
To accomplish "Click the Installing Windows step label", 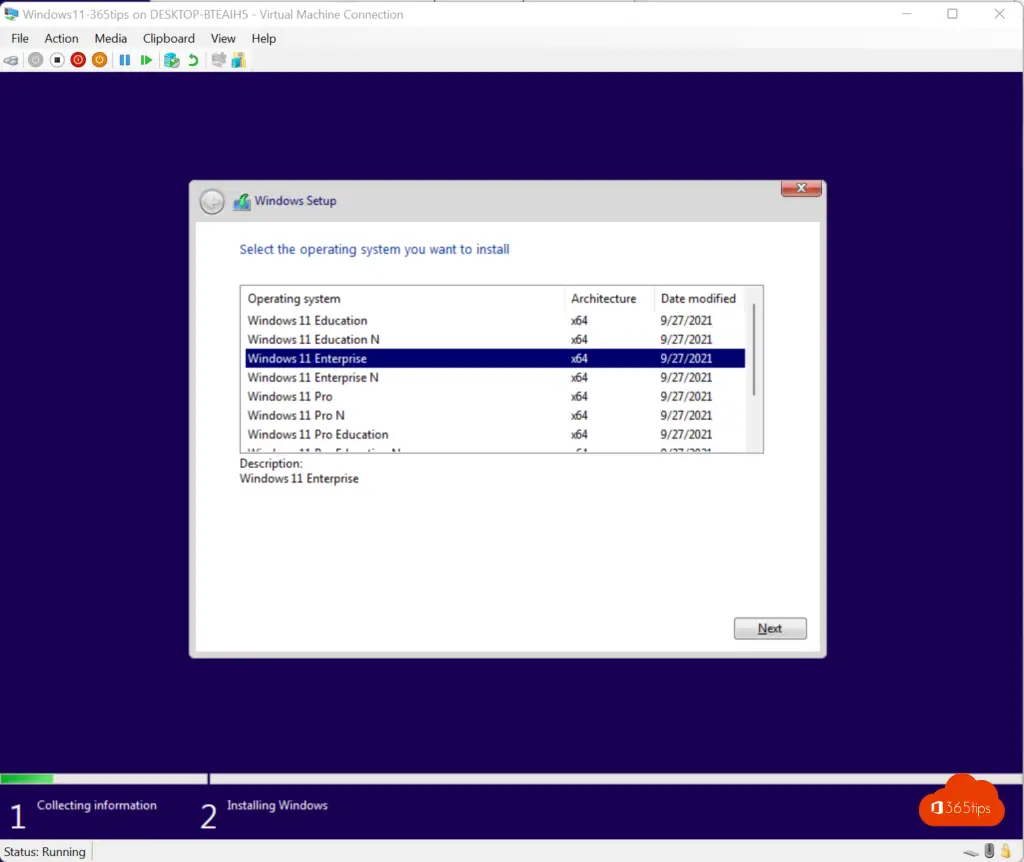I will click(278, 805).
